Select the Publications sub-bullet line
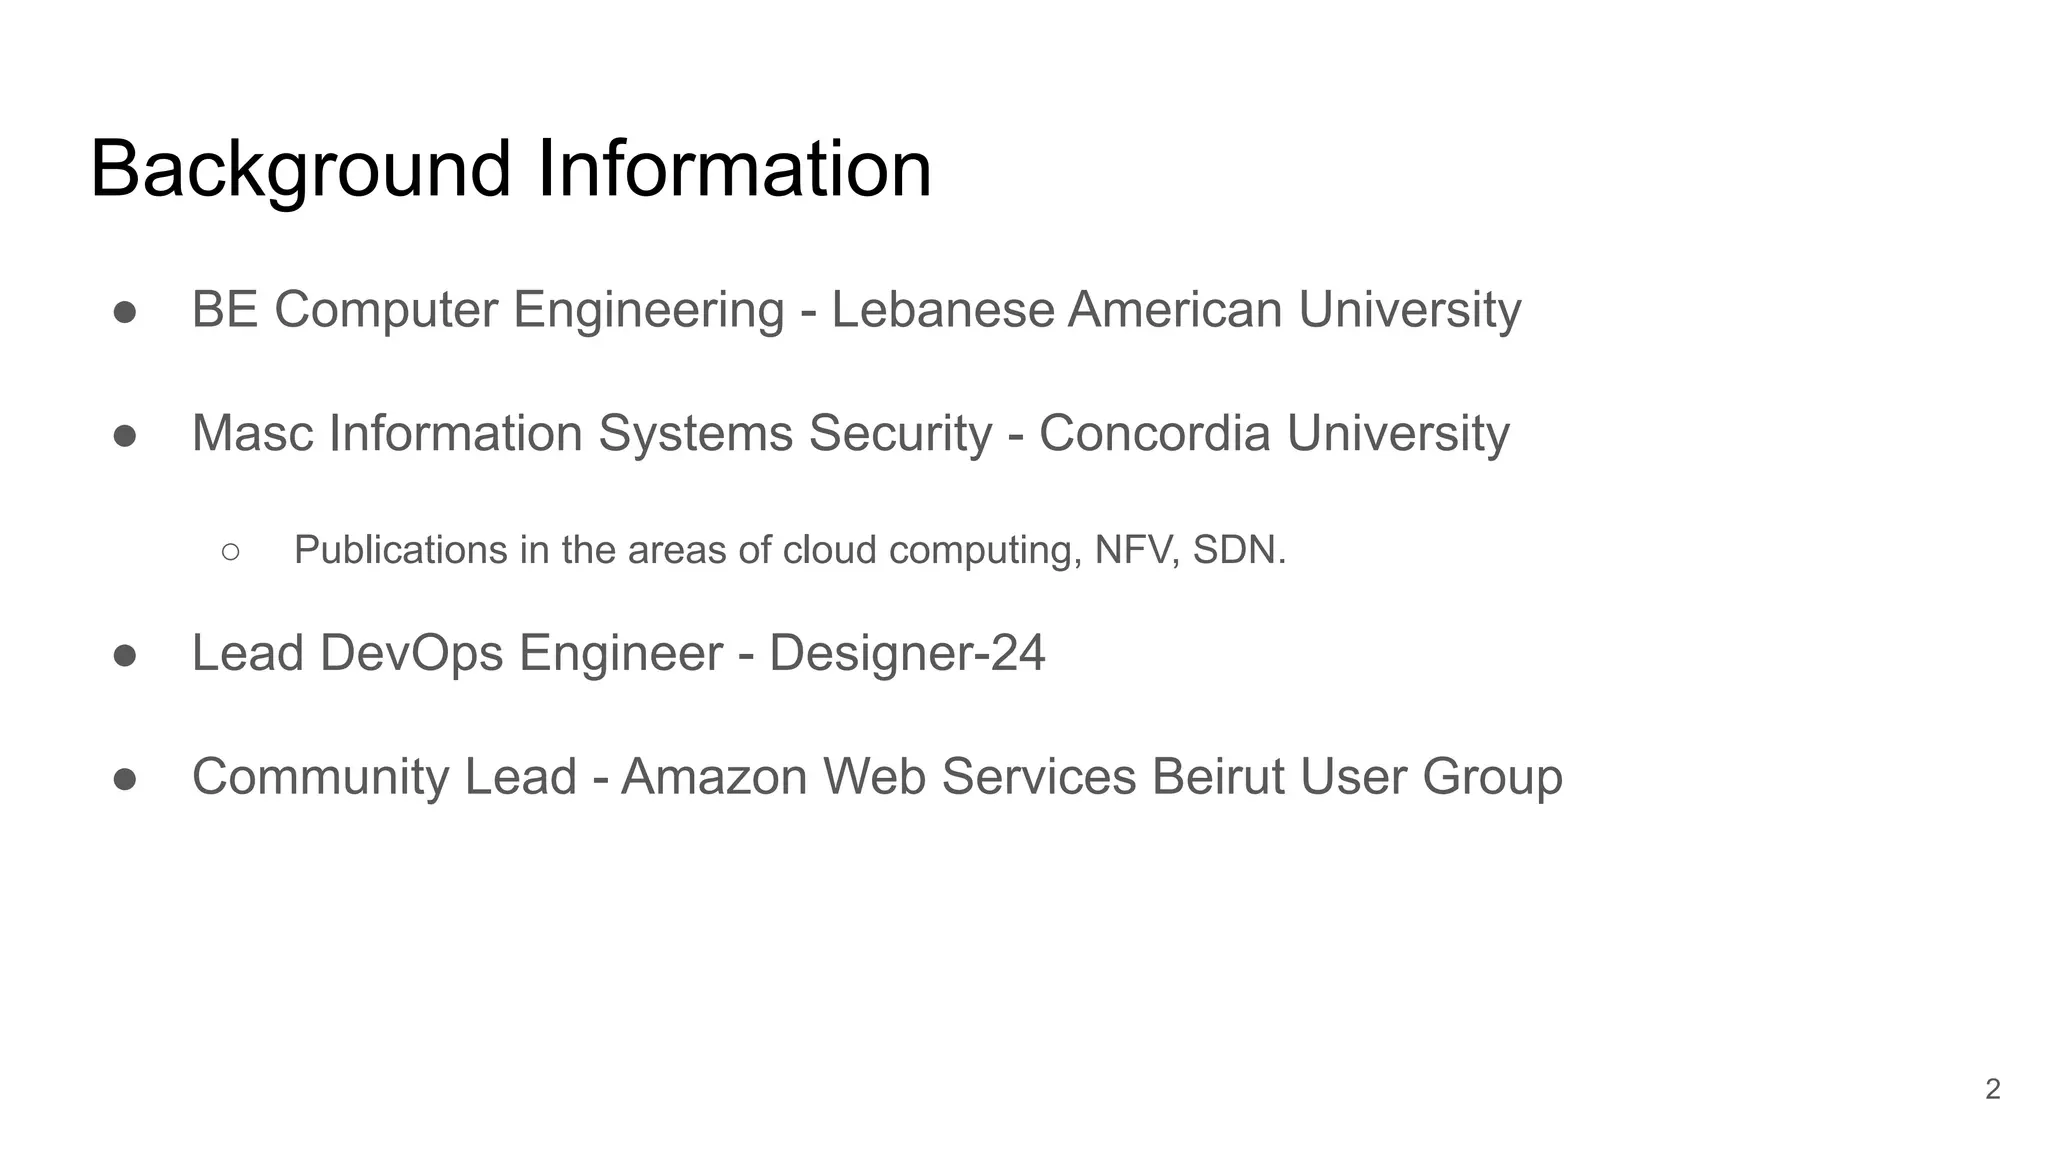 pyautogui.click(x=790, y=550)
